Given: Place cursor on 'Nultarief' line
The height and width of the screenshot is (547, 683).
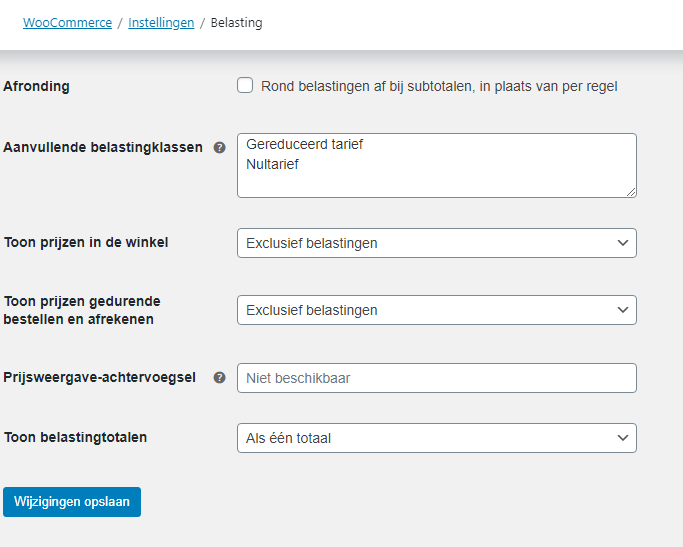Looking at the screenshot, I should (x=272, y=164).
